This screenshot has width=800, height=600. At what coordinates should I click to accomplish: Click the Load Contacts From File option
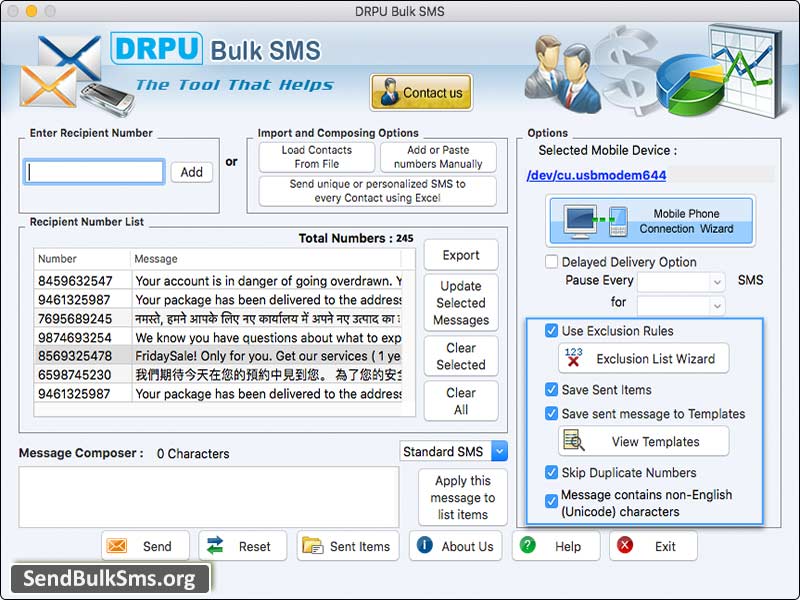pos(316,157)
